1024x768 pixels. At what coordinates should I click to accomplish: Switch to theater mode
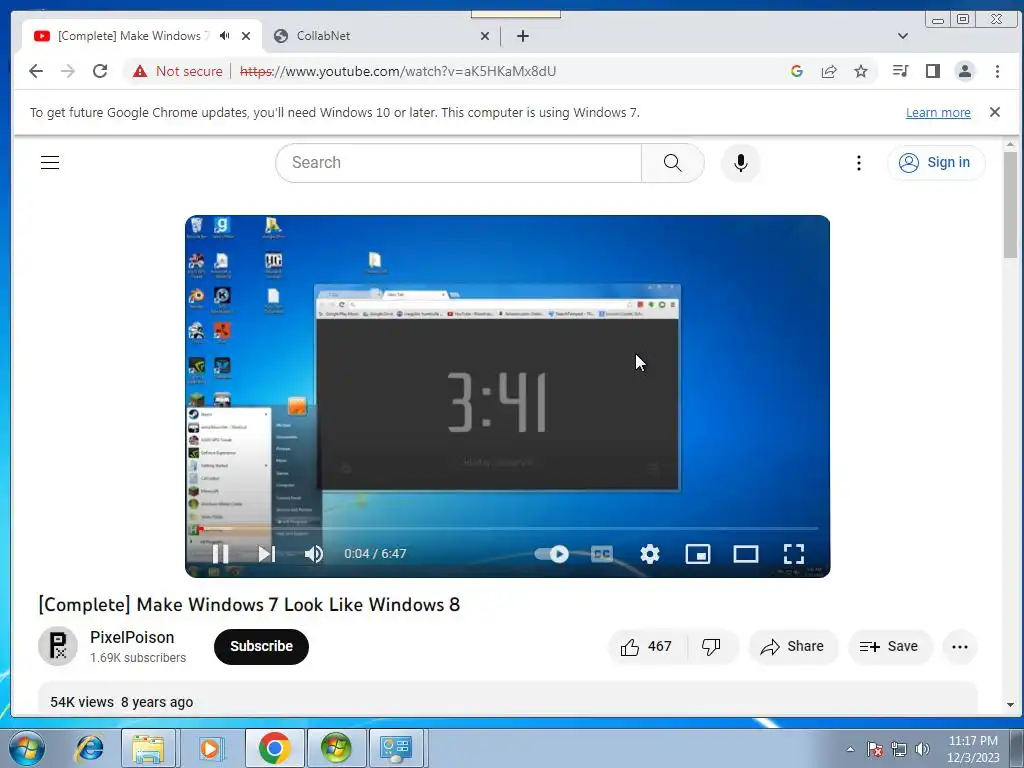[x=745, y=554]
